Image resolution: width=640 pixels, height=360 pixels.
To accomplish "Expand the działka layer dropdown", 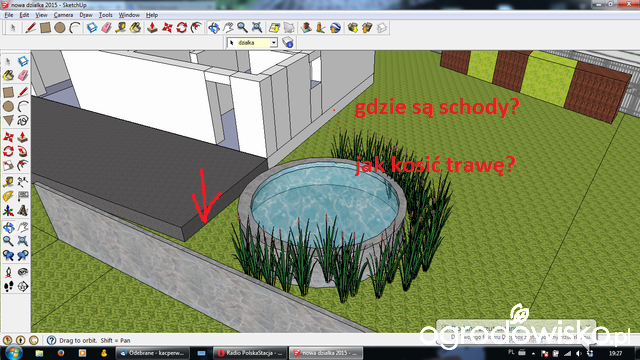I will click(273, 42).
